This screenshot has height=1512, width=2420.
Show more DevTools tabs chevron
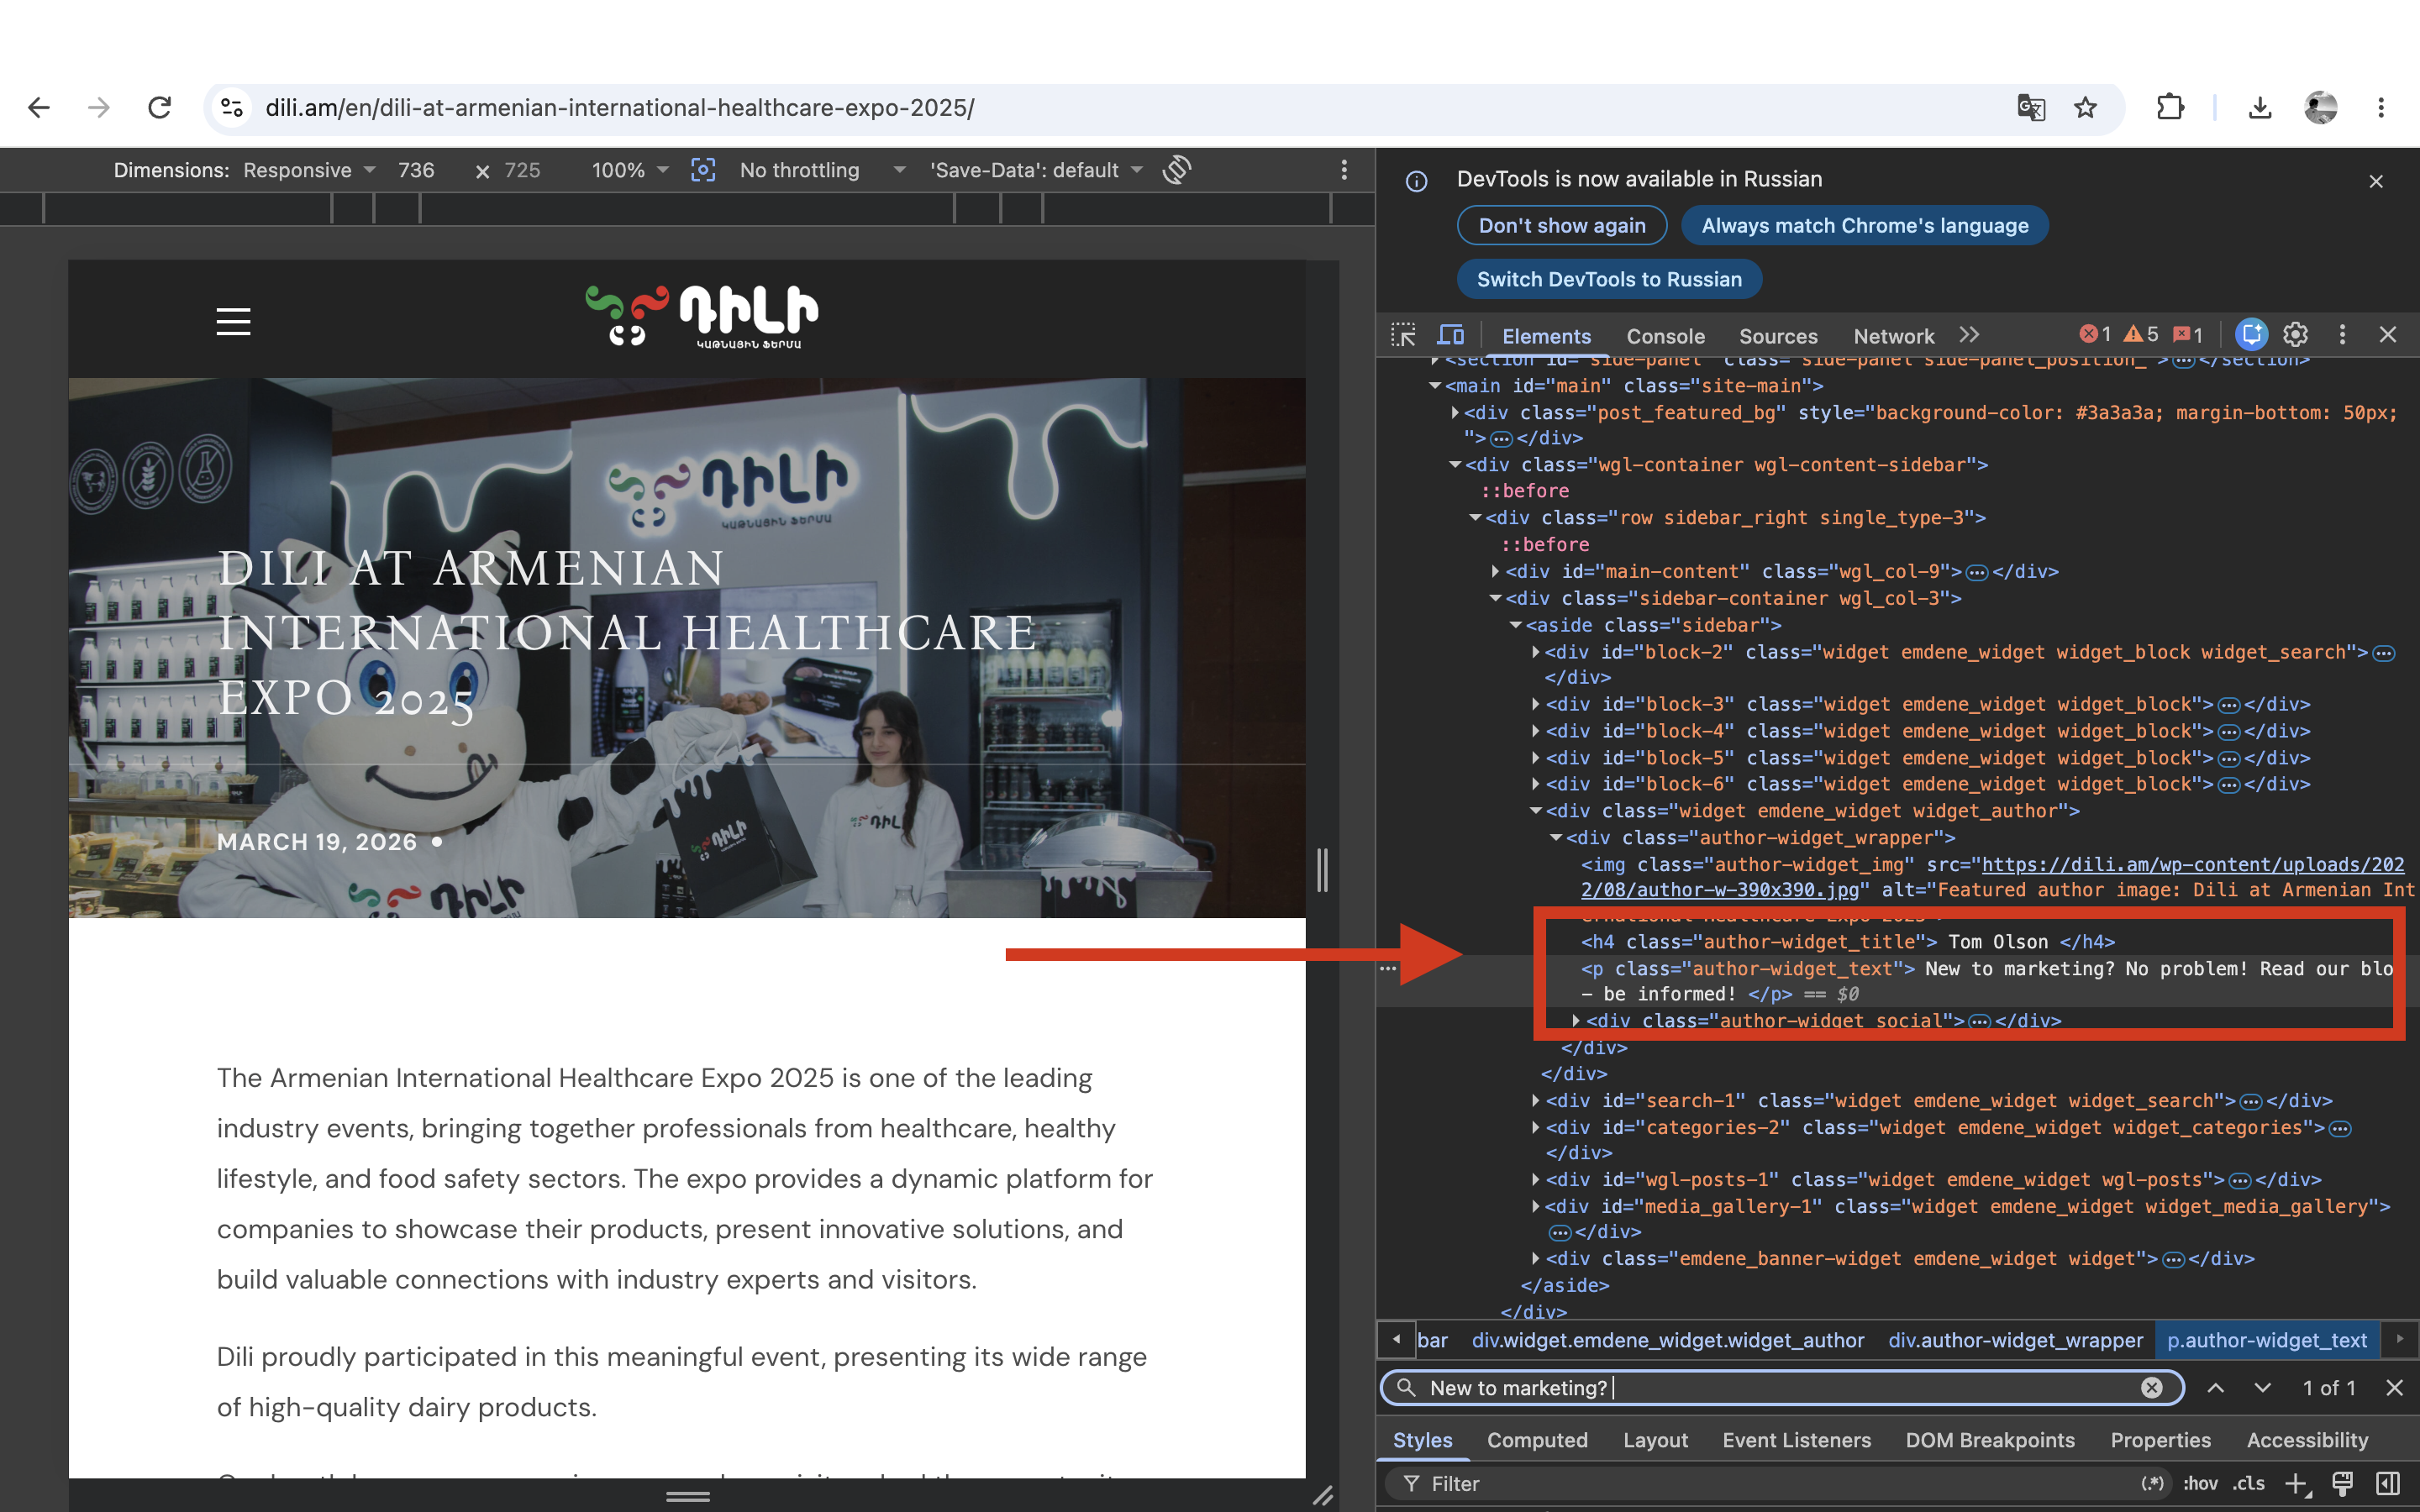[x=1969, y=335]
